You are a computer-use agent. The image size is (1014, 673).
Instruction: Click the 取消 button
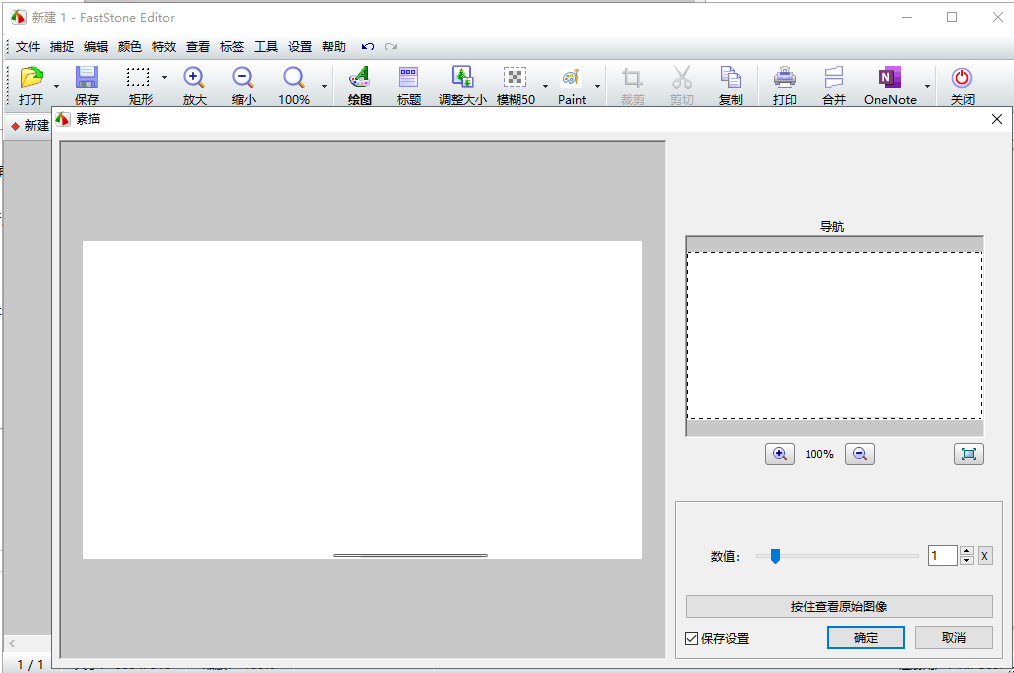coord(954,638)
